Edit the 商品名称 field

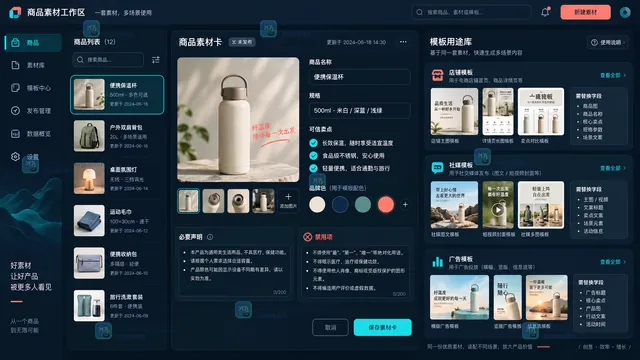tap(360, 77)
